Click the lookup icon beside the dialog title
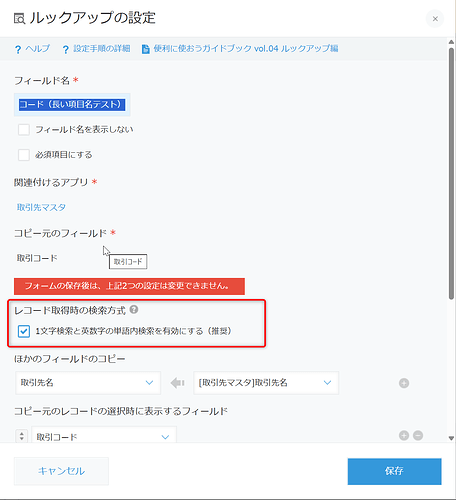 click(x=19, y=19)
